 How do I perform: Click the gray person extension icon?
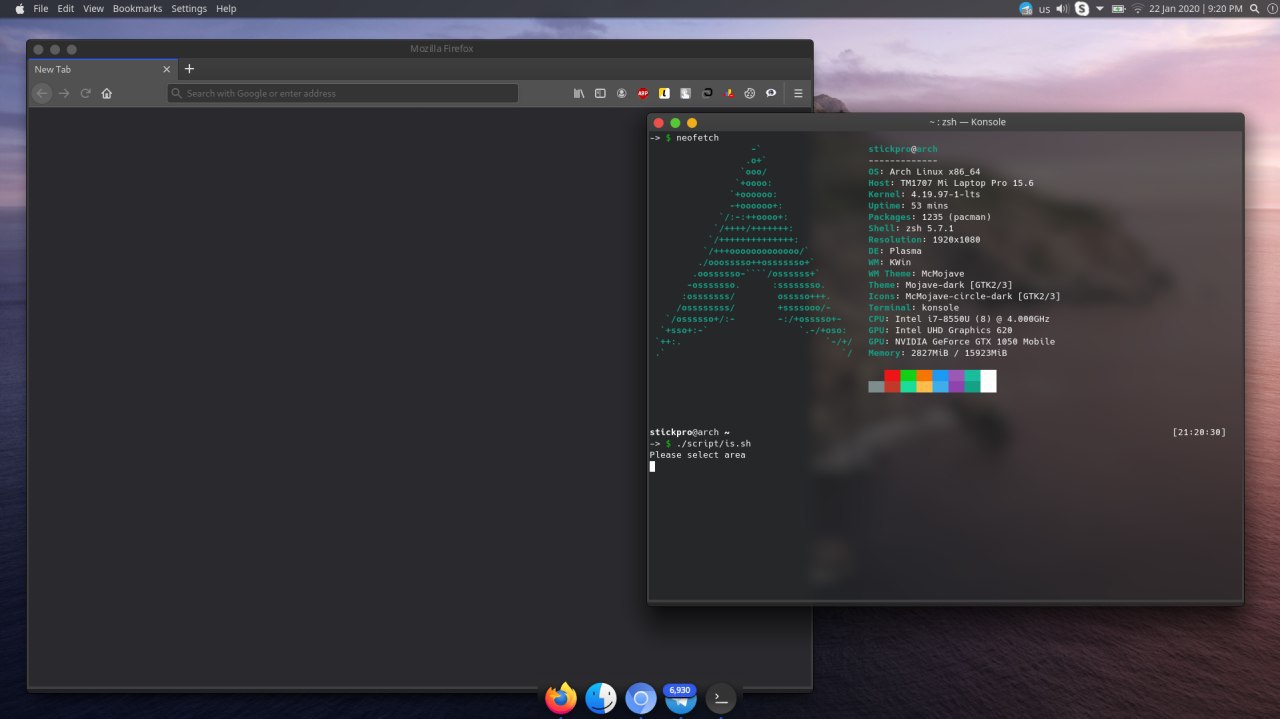point(686,93)
